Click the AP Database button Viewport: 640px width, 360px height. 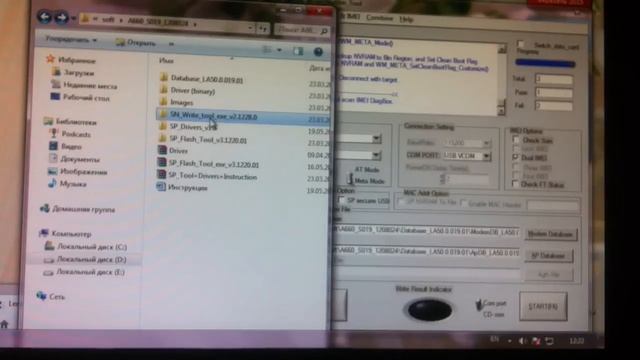(x=548, y=256)
